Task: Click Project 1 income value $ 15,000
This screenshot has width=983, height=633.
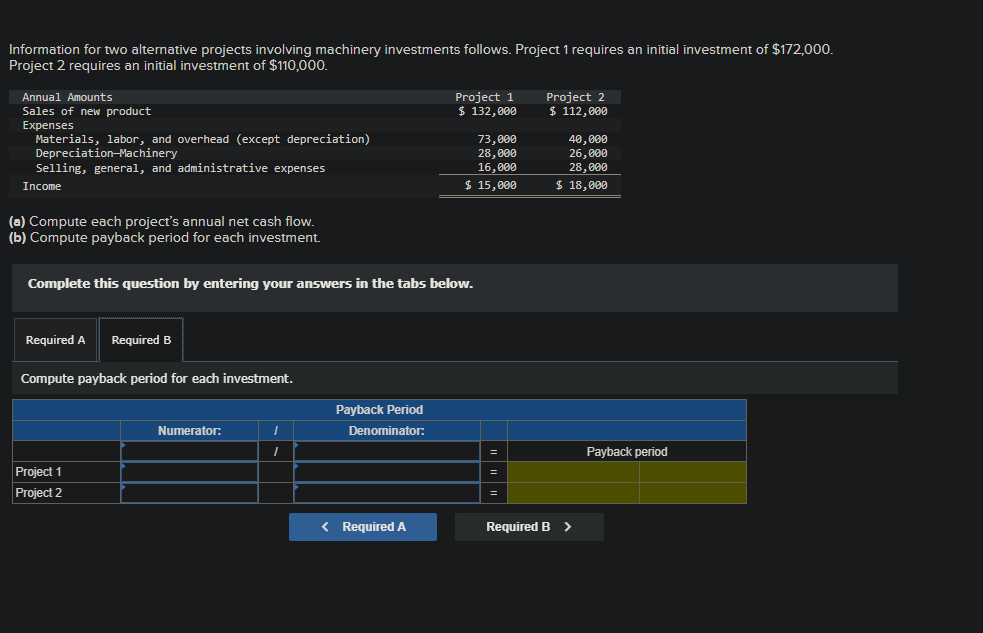Action: tap(490, 186)
